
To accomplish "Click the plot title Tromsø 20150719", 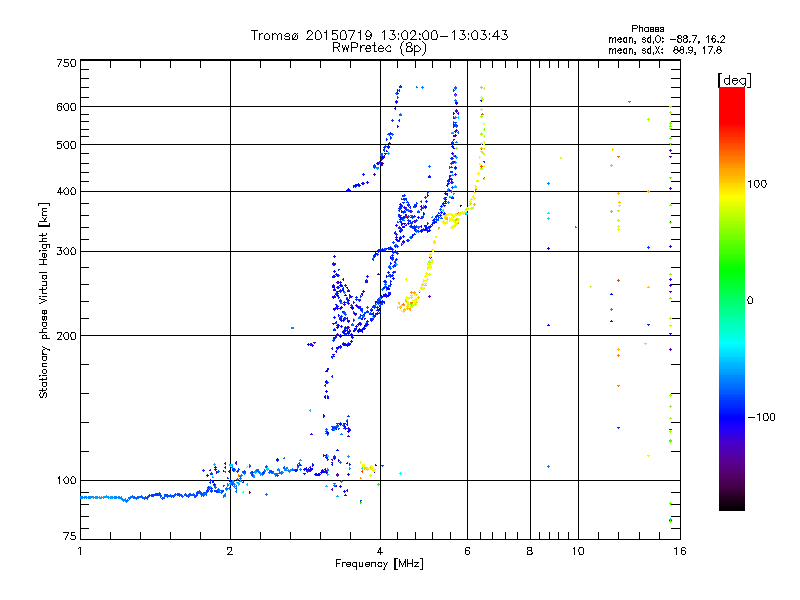I will (379, 35).
